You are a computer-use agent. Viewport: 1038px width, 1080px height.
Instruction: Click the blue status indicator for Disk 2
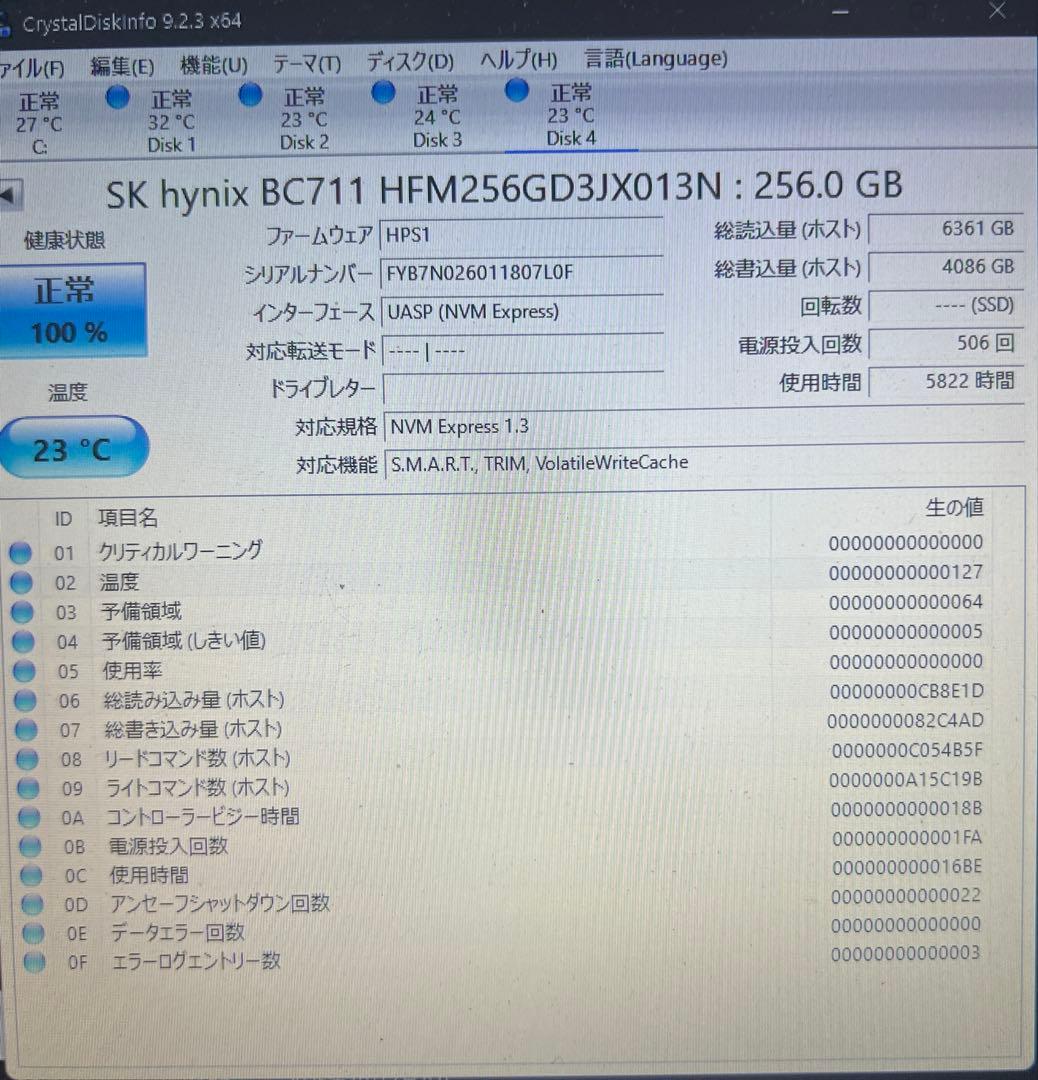(250, 94)
